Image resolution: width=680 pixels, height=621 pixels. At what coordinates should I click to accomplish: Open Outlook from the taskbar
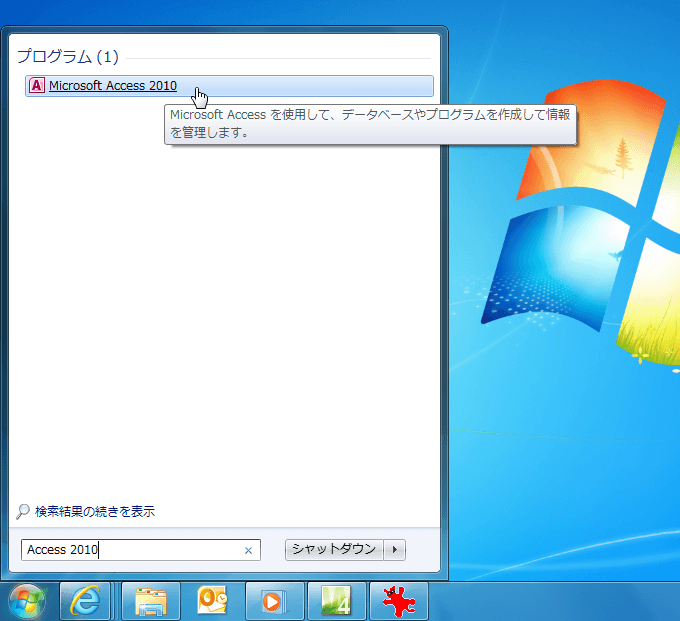[212, 601]
